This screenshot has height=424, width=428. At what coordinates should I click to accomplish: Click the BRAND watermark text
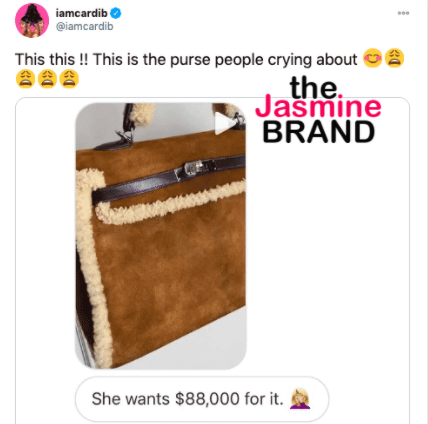tap(319, 132)
